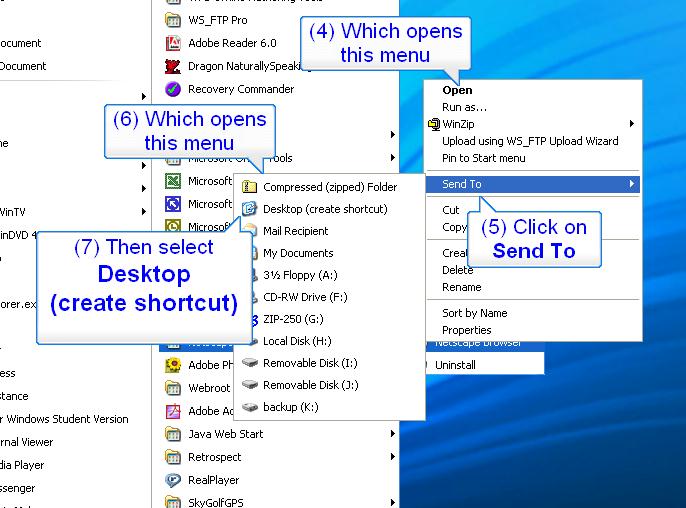Click the Dragon NaturallySpeaking icon
686x508 pixels.
click(x=173, y=67)
